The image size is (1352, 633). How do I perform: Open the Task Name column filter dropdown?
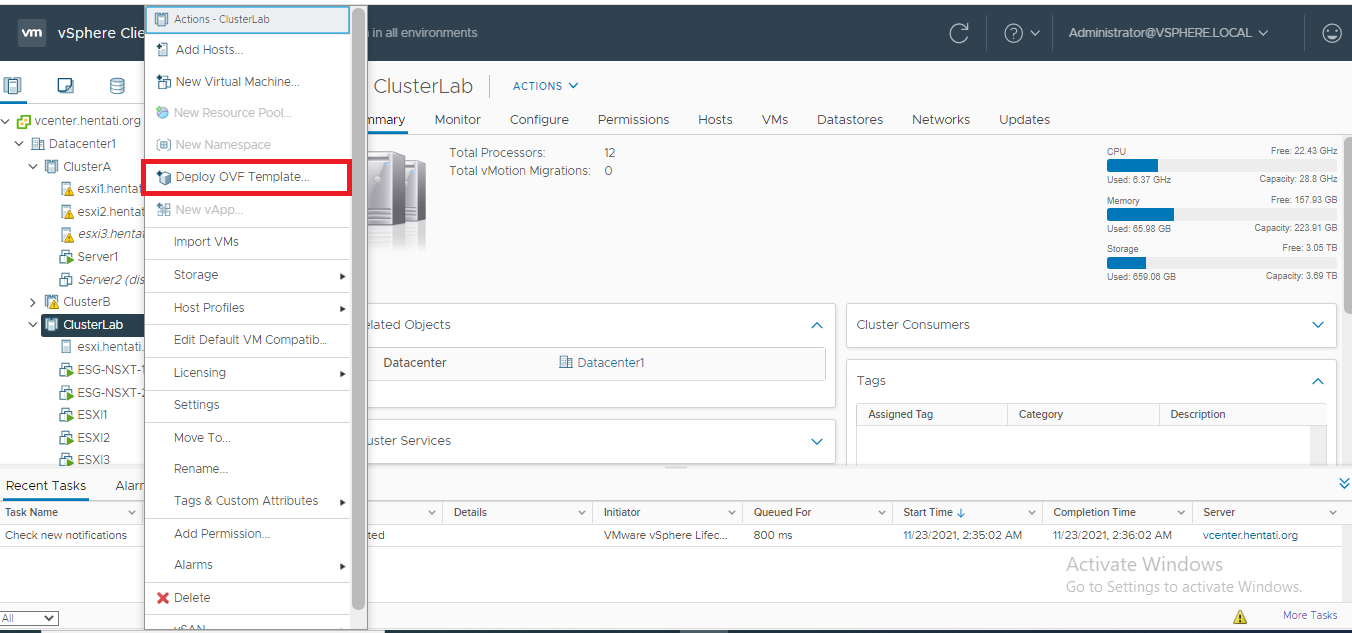pos(132,513)
